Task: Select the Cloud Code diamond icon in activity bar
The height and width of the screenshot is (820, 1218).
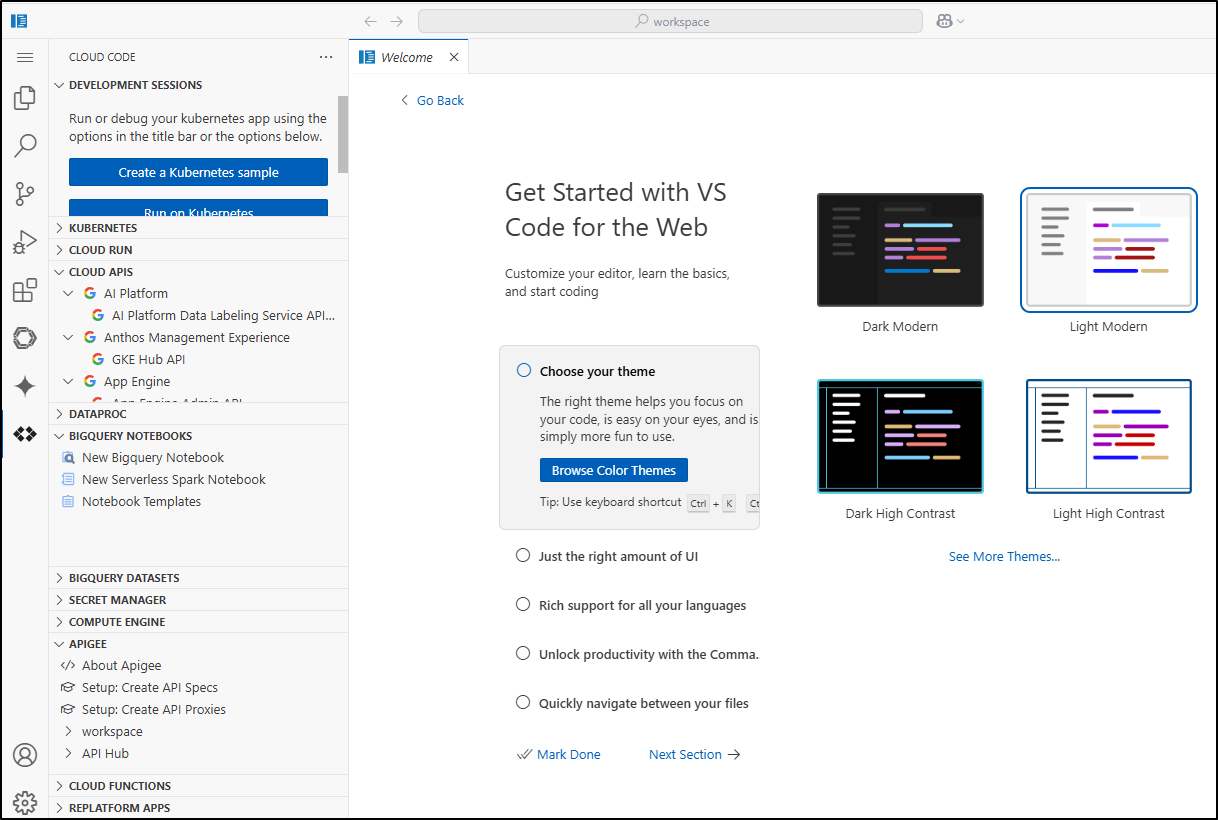Action: pyautogui.click(x=25, y=434)
